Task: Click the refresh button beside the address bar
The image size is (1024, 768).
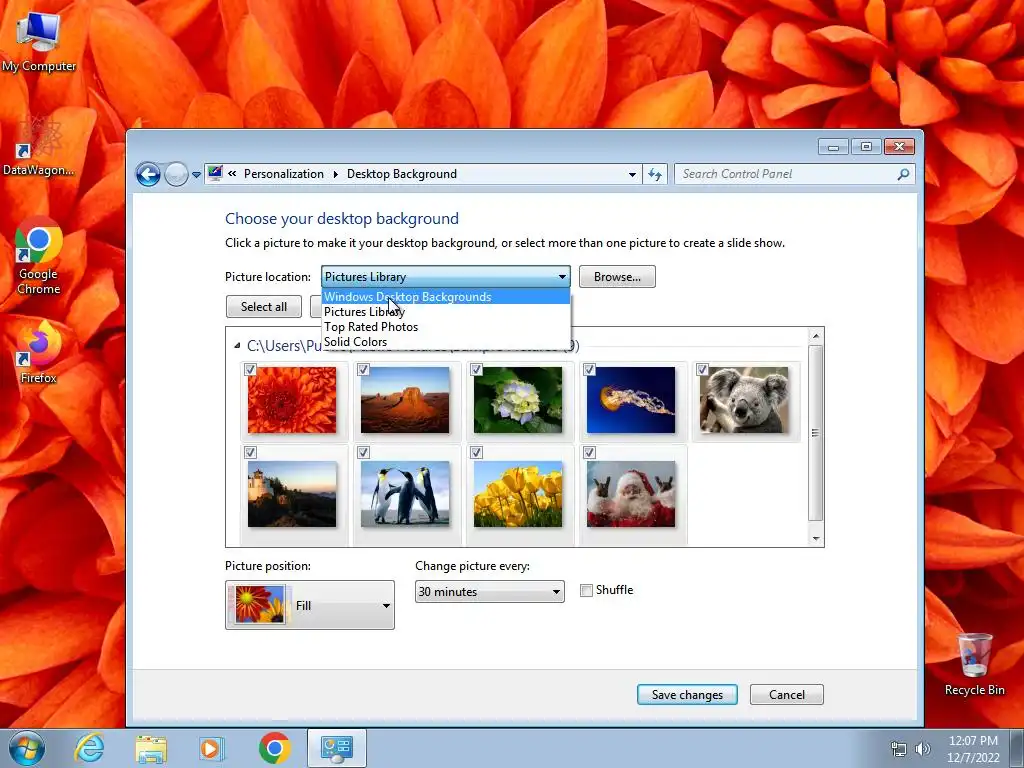Action: tap(655, 174)
